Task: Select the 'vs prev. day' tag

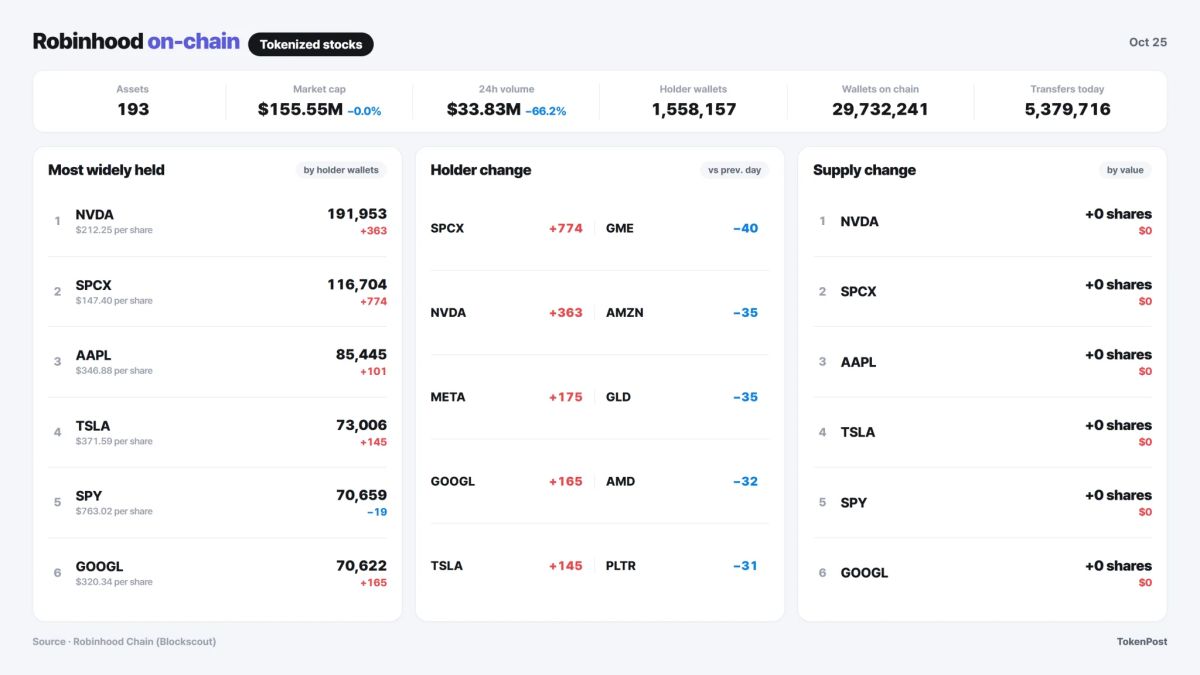Action: 734,170
